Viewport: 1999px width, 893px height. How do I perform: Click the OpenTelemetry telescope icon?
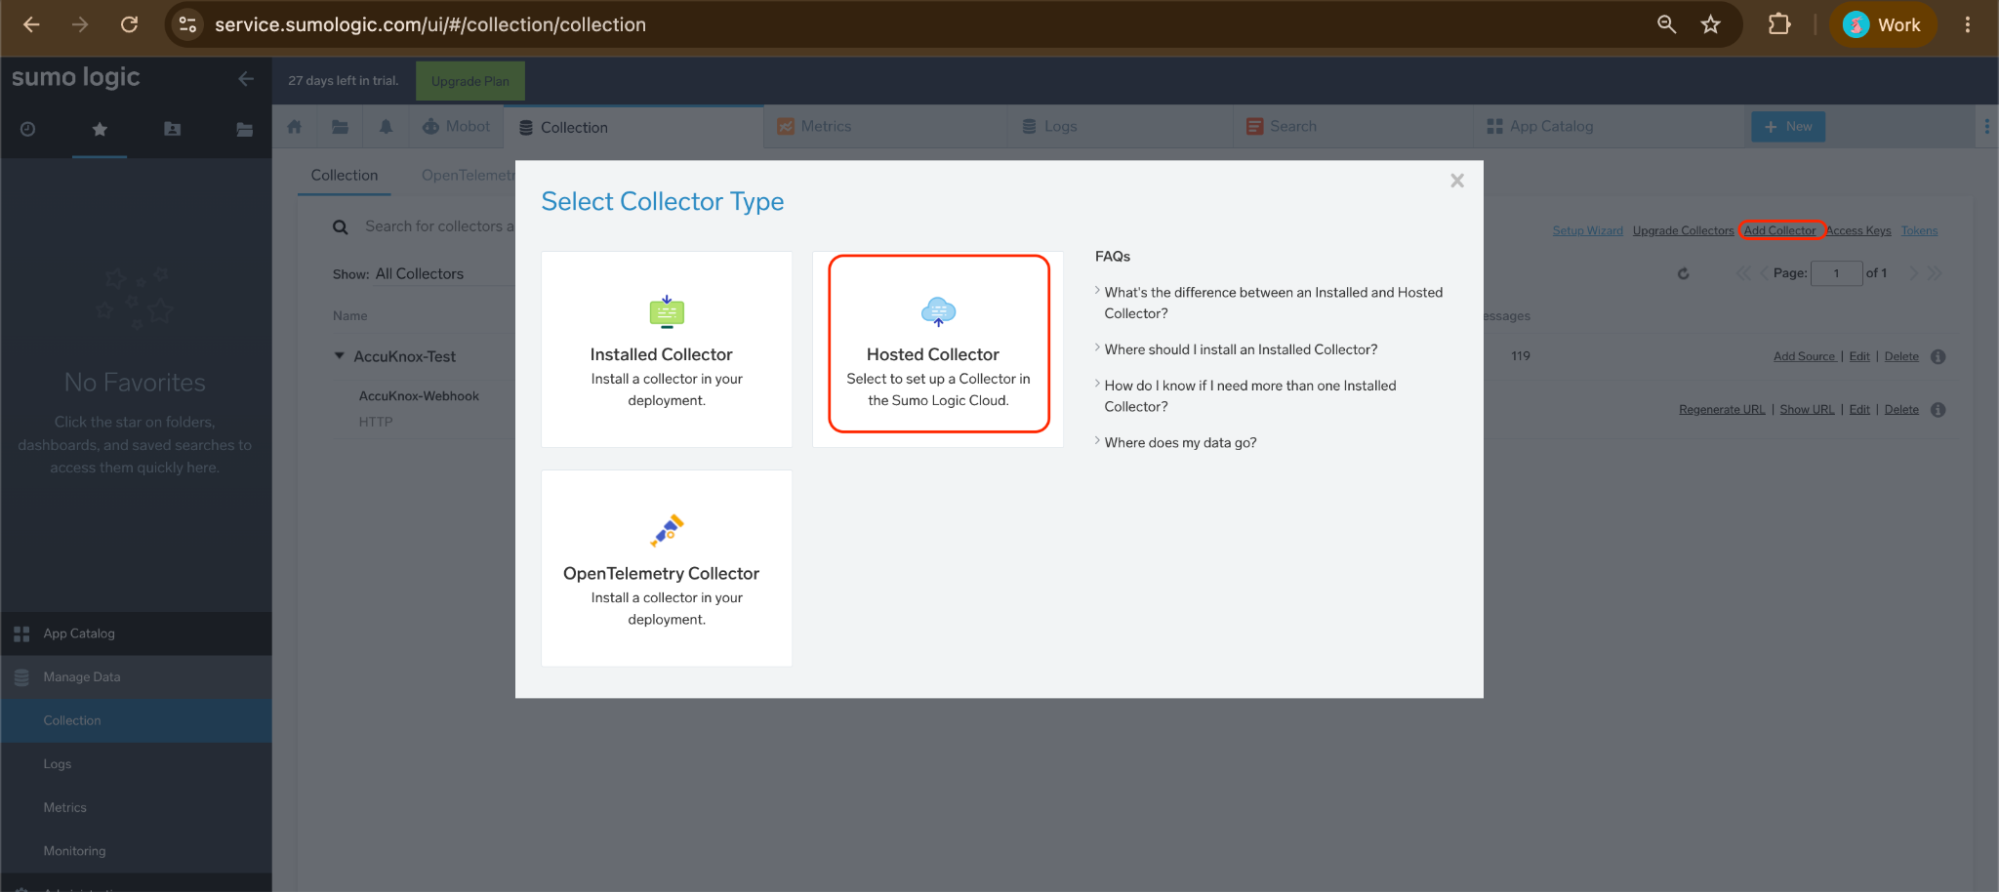point(667,530)
